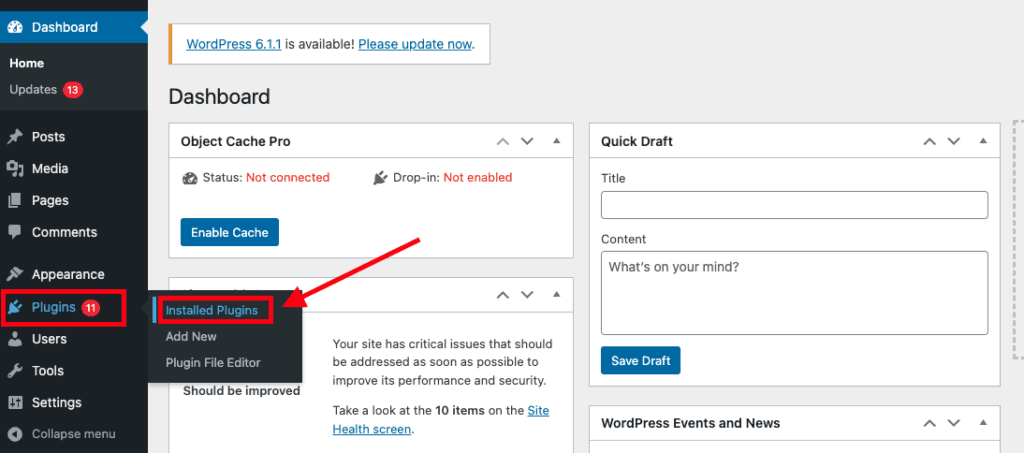Move Quick Draft widget down

[x=953, y=141]
